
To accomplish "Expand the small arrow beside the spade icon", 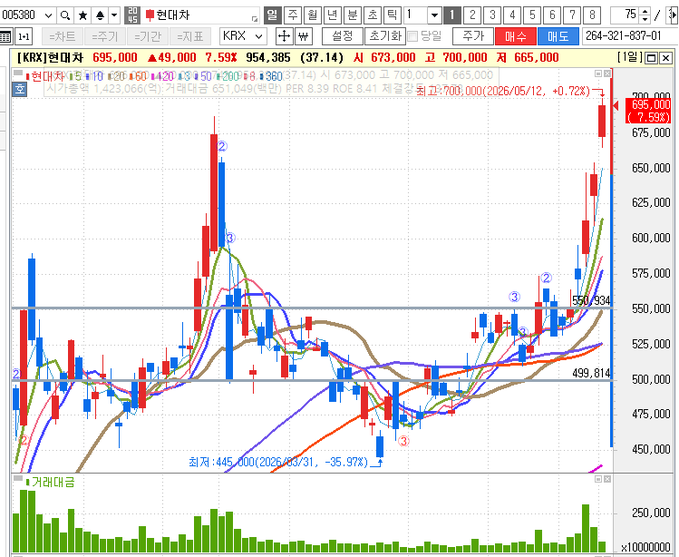I will pos(114,16).
